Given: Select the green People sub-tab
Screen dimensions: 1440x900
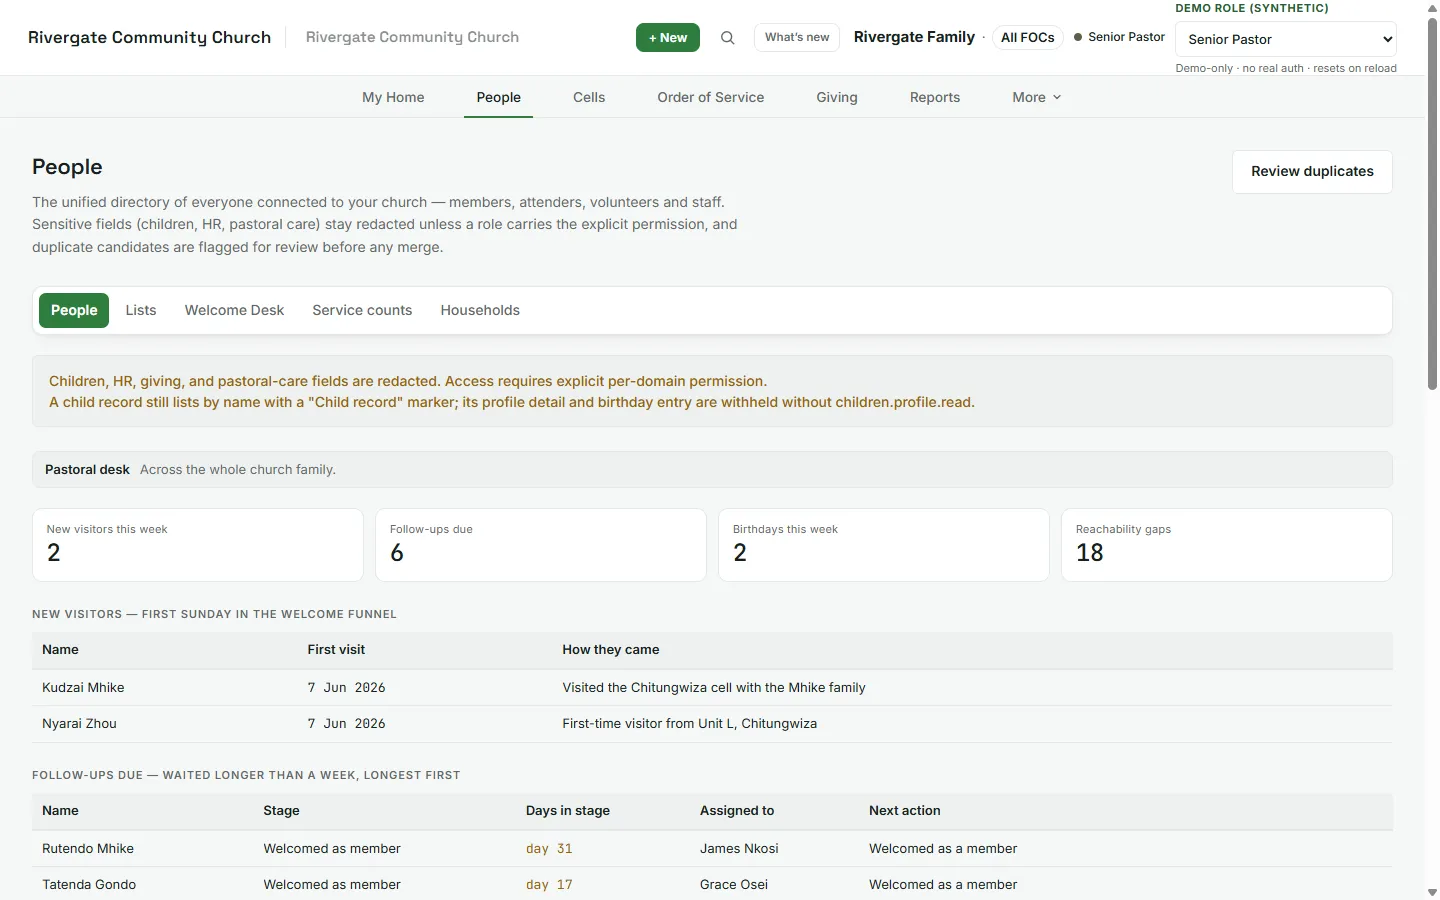Looking at the screenshot, I should pyautogui.click(x=74, y=310).
